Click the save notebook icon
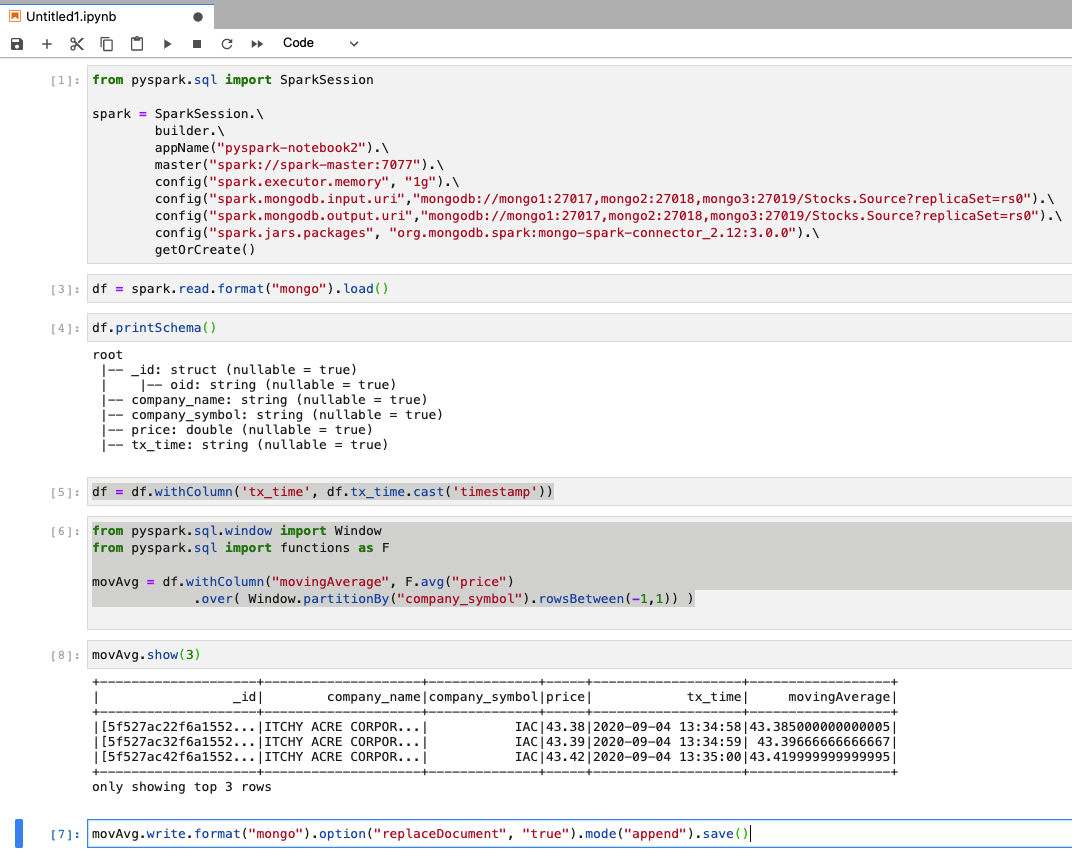The width and height of the screenshot is (1072, 856). [16, 44]
